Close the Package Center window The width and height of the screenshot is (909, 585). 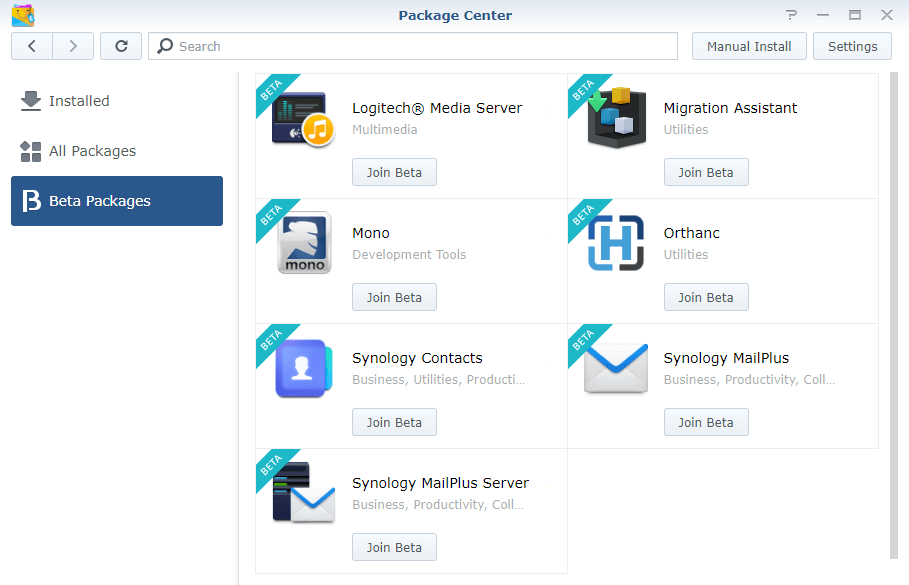886,15
